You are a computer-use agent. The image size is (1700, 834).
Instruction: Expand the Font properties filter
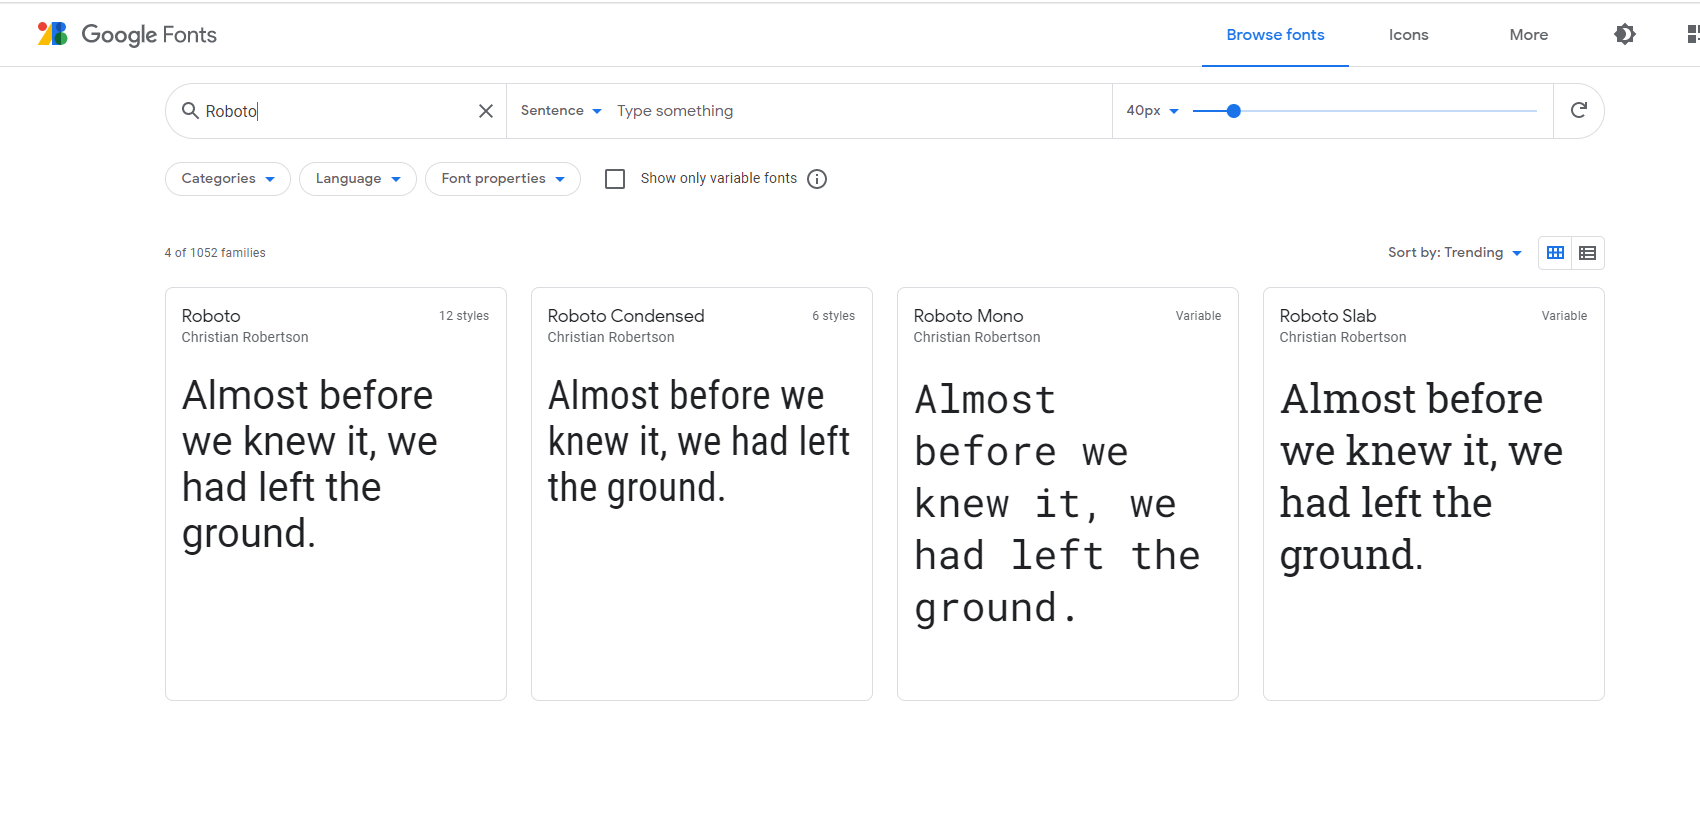tap(503, 179)
